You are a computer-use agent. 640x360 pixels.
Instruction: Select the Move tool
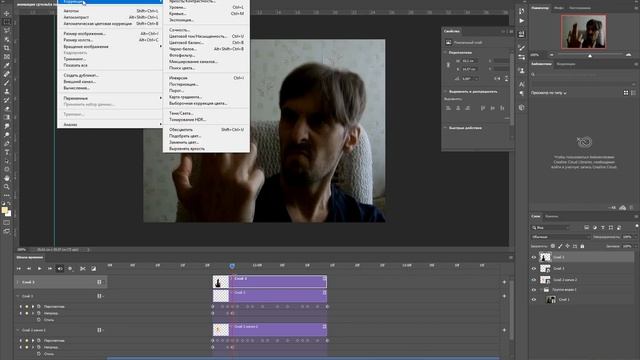(7, 13)
